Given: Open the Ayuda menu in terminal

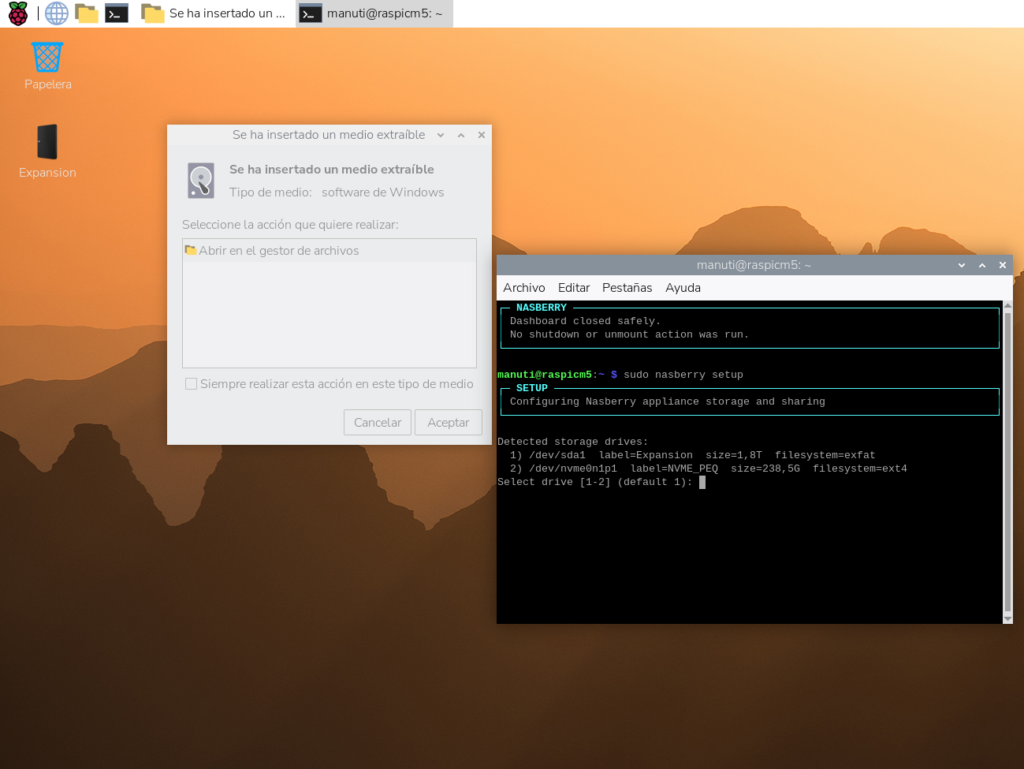Looking at the screenshot, I should click(x=682, y=288).
